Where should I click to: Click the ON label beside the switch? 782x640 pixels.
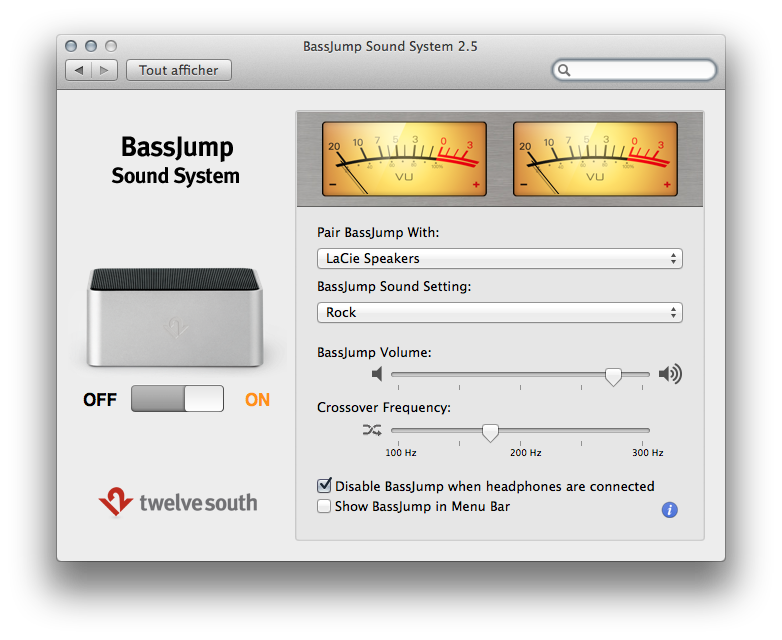point(257,400)
